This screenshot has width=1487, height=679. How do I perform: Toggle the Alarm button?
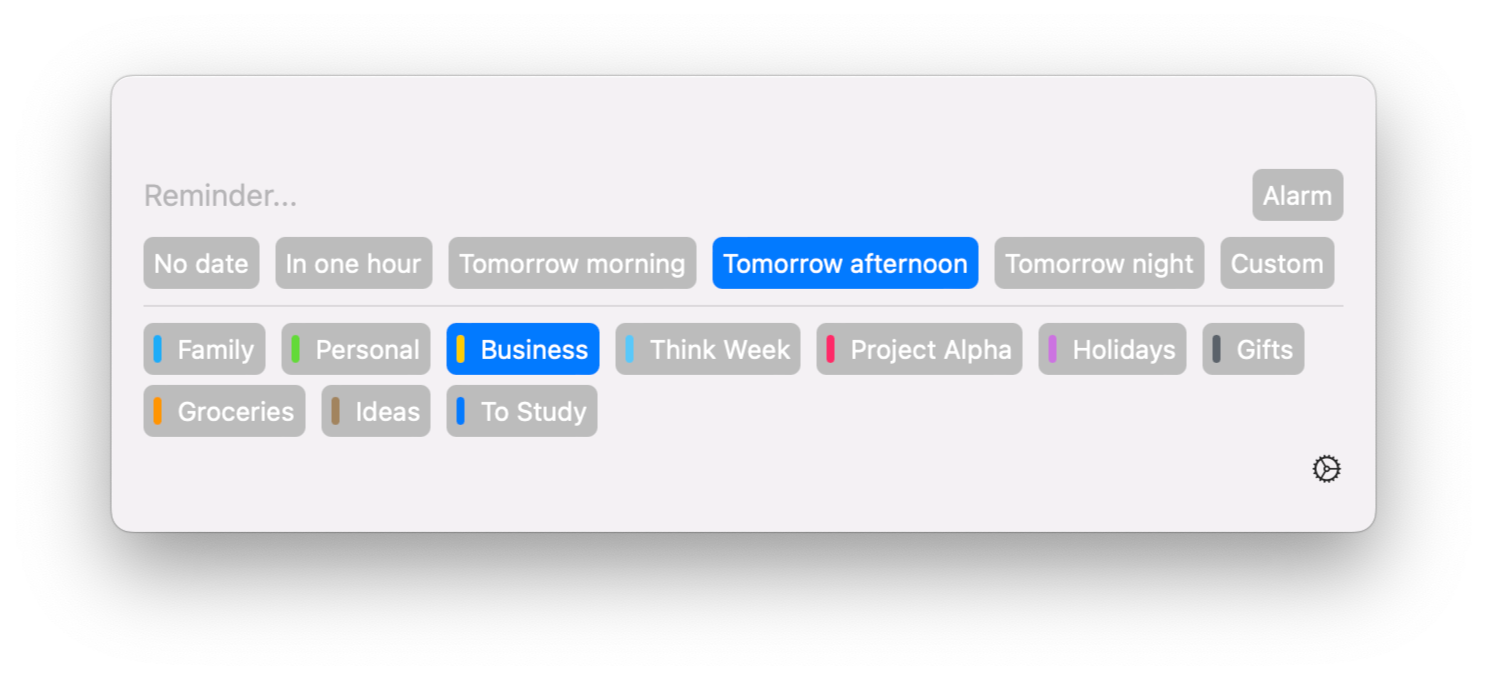coord(1297,196)
